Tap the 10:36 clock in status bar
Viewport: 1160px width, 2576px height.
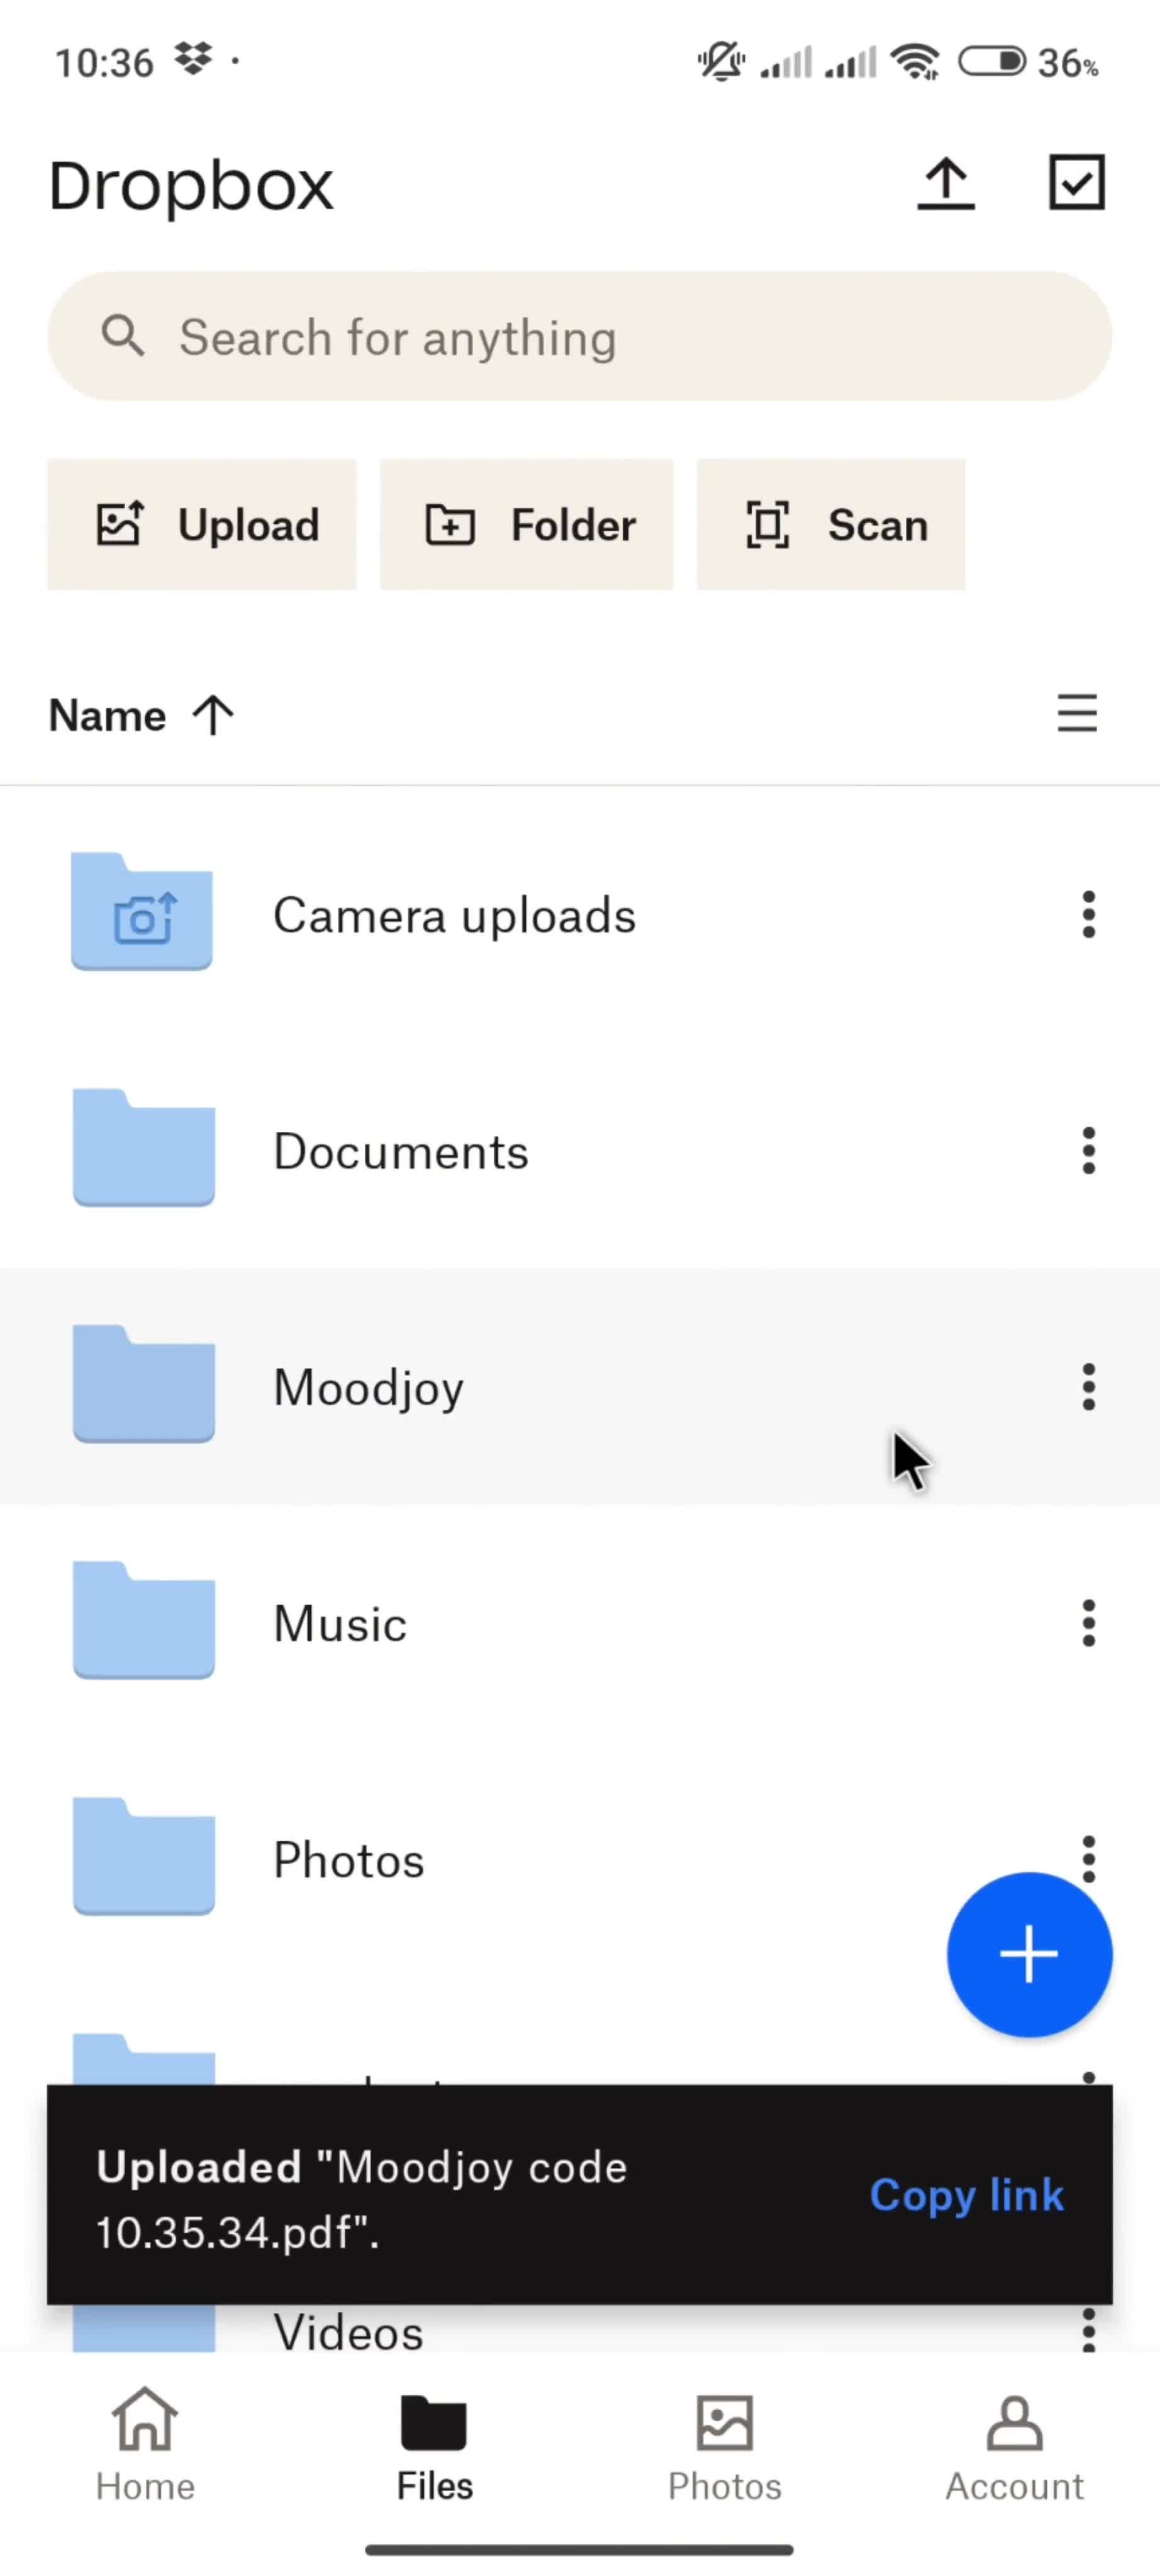point(104,63)
